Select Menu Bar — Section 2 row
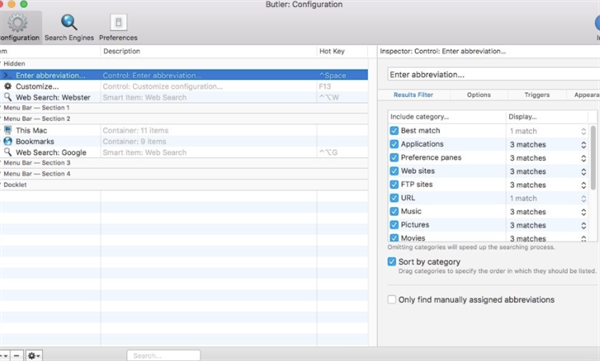This screenshot has width=600, height=361. coord(184,119)
